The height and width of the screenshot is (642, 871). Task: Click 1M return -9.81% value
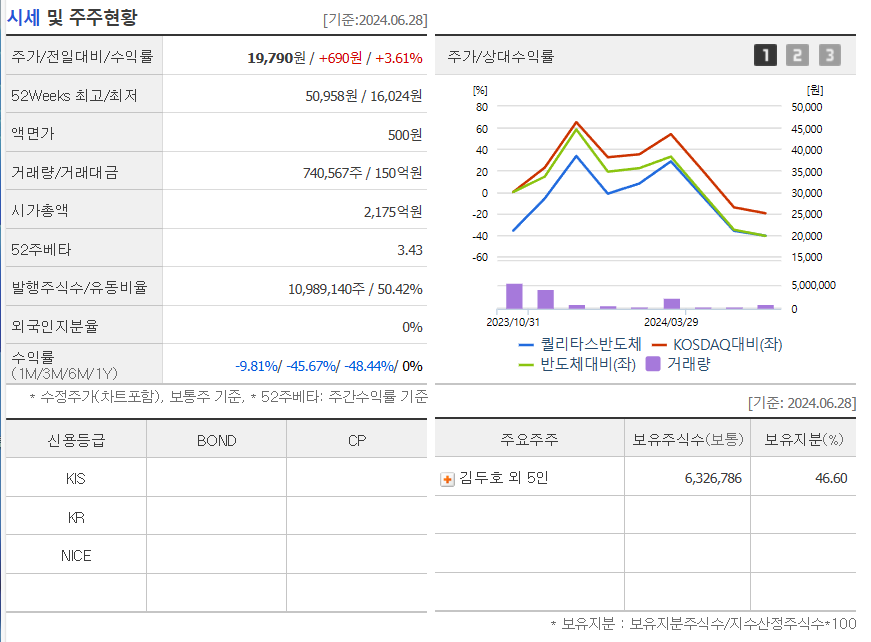click(256, 366)
